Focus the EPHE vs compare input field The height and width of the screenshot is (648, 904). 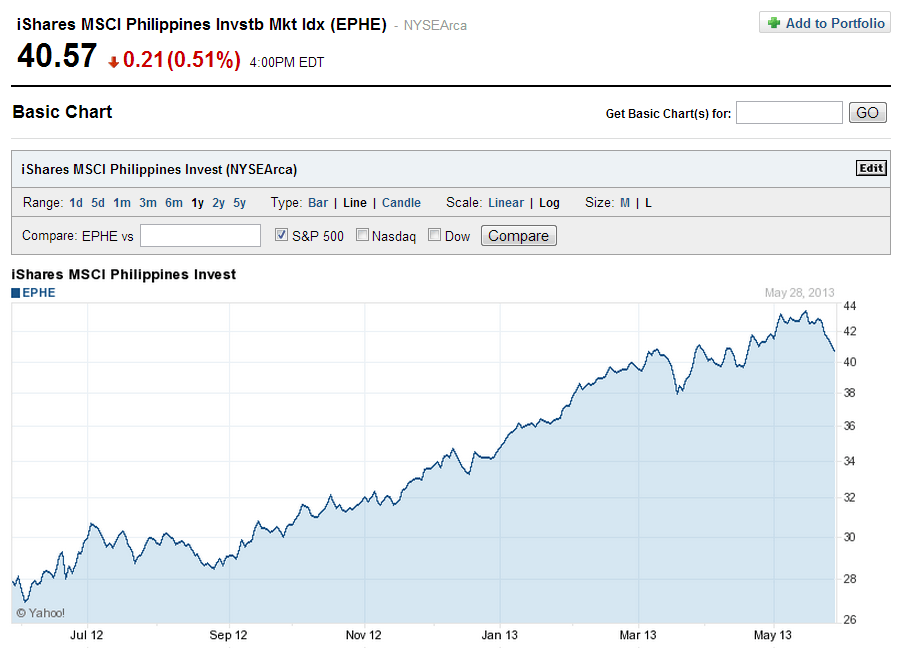point(201,235)
